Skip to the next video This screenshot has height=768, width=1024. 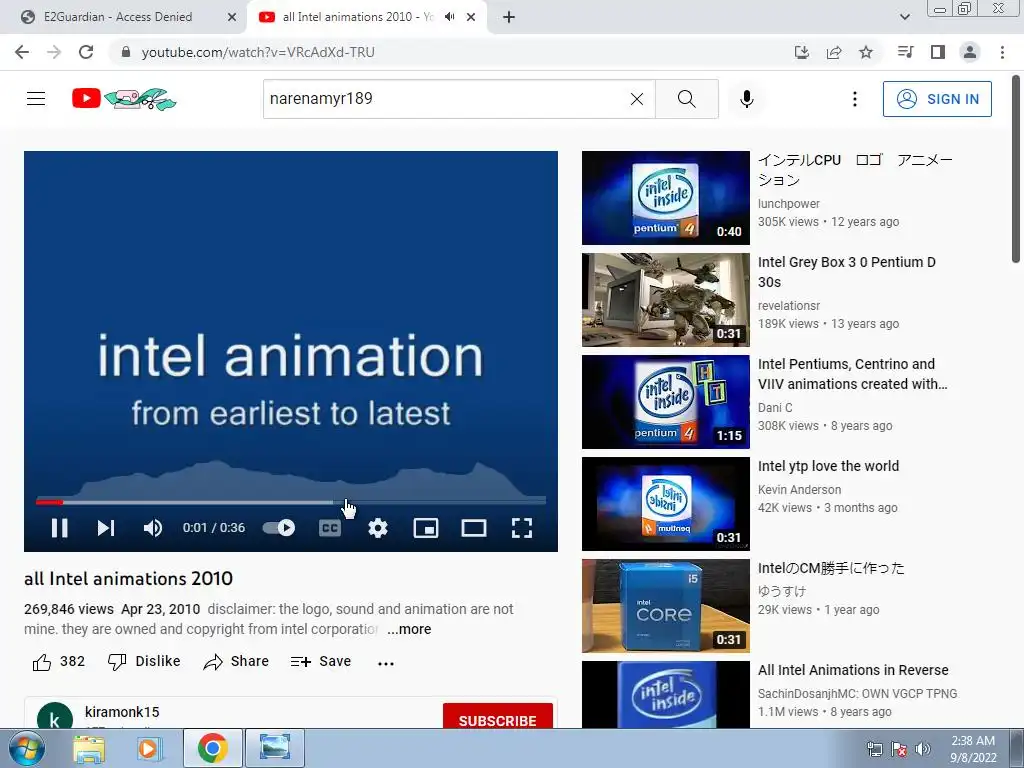pos(106,528)
